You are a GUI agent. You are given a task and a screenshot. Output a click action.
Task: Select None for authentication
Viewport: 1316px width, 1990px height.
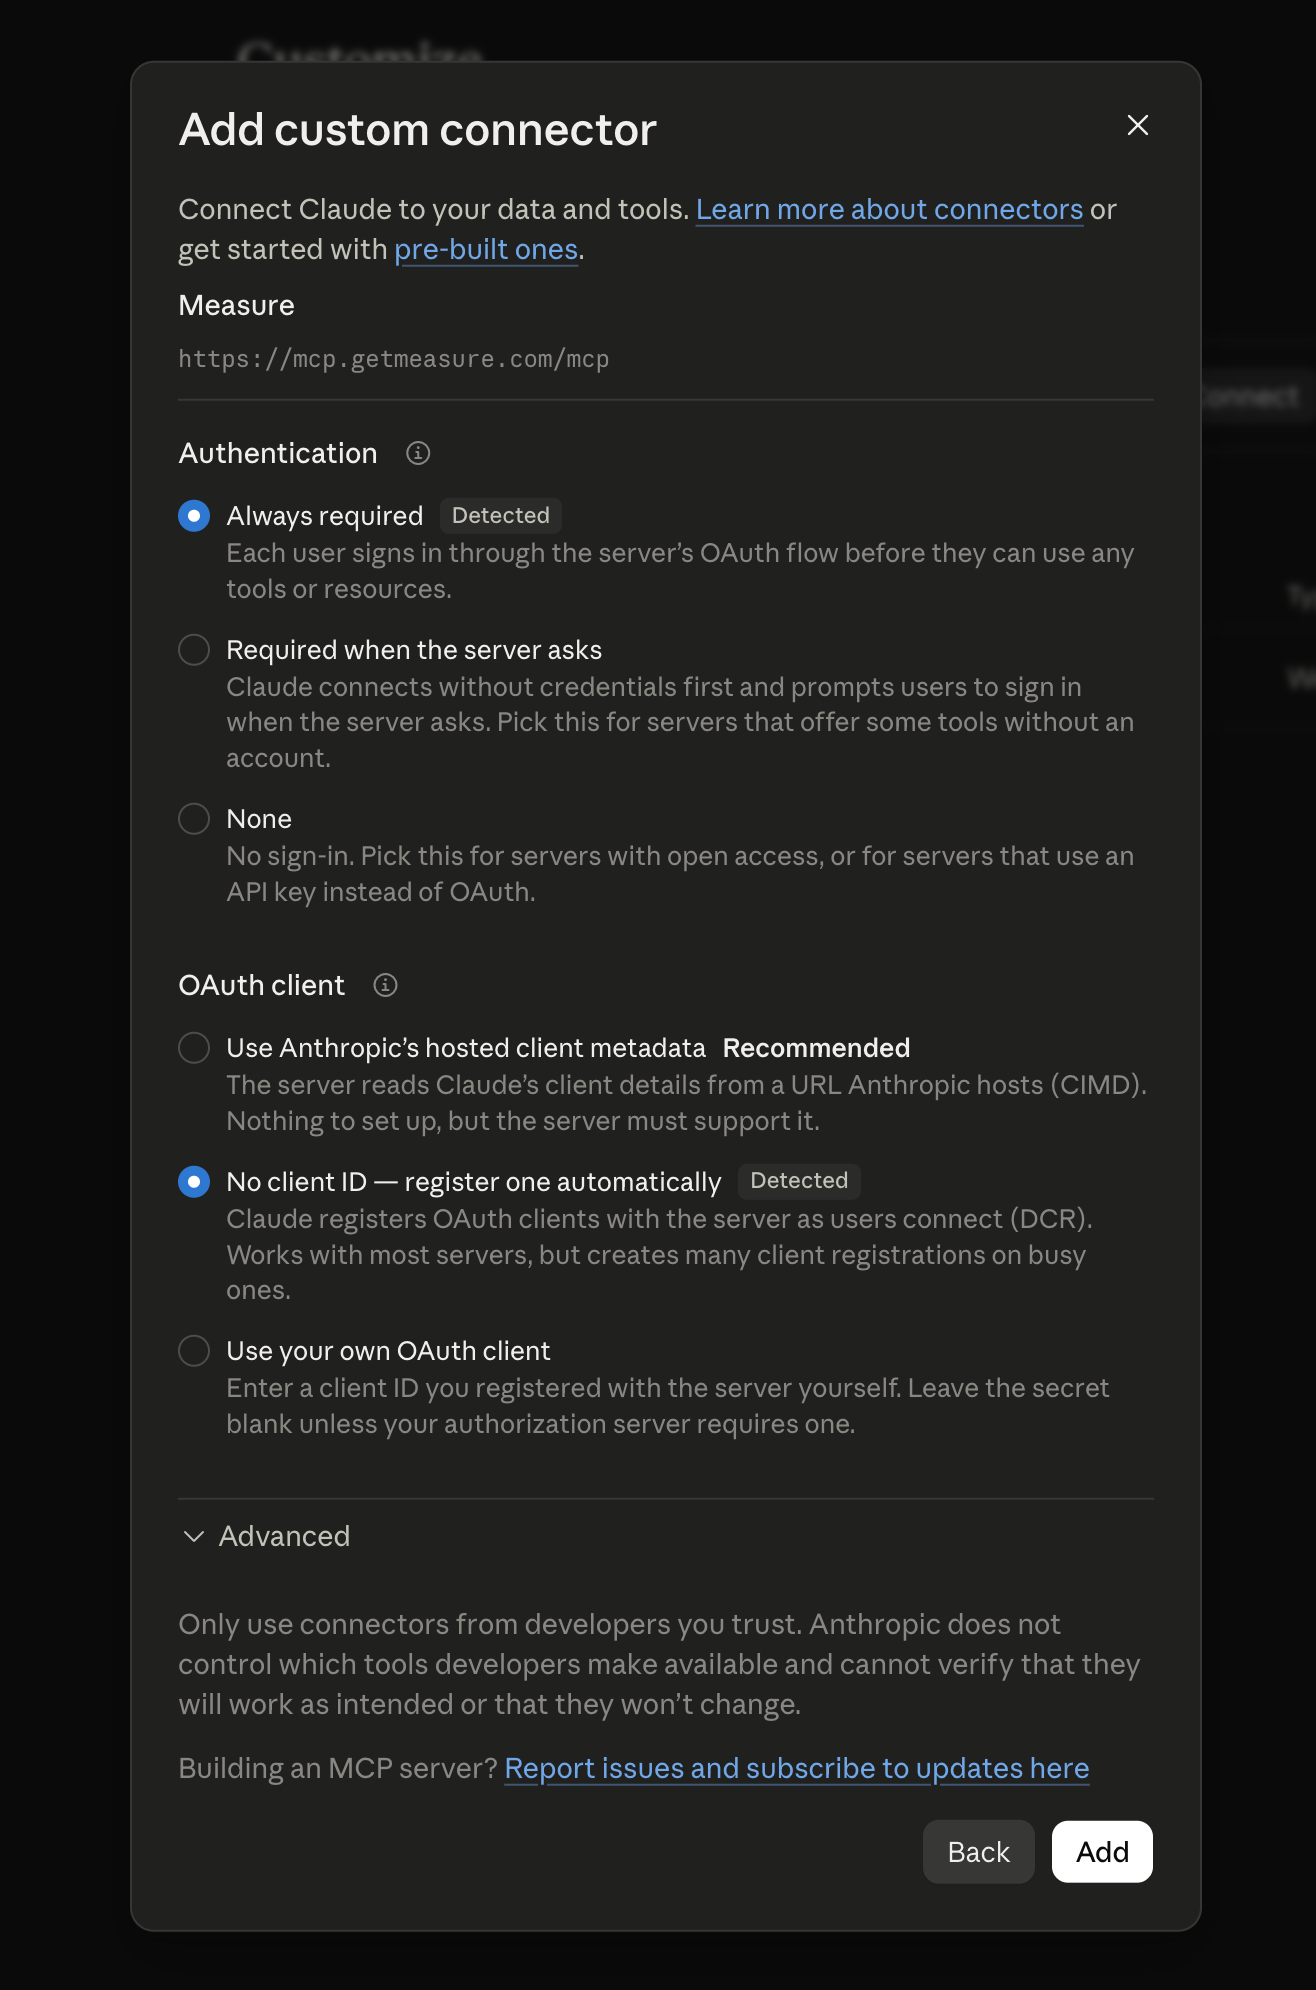(194, 819)
